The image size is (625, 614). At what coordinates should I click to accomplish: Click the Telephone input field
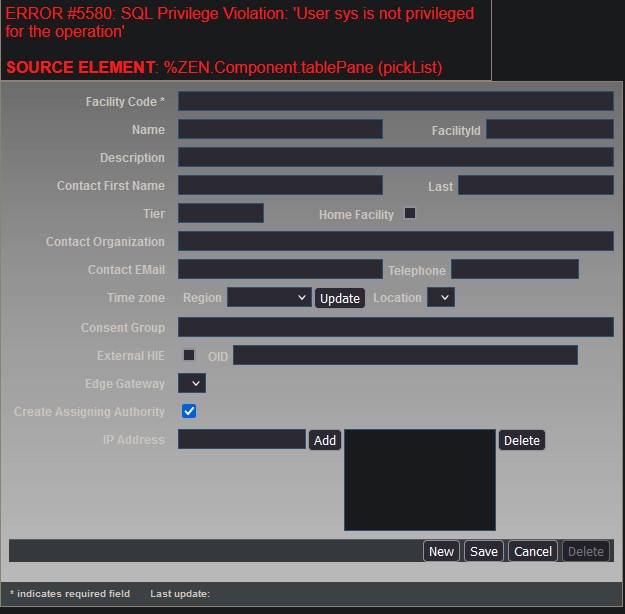tap(514, 269)
